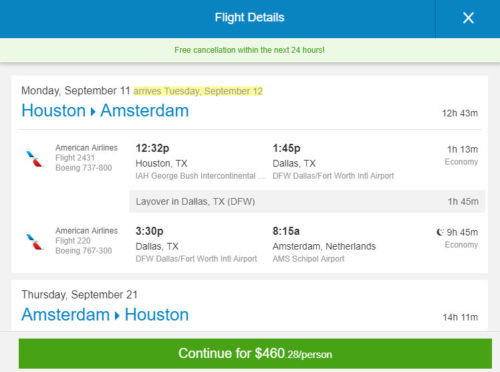Click American Airlines logo for Flight 2431

pyautogui.click(x=35, y=159)
